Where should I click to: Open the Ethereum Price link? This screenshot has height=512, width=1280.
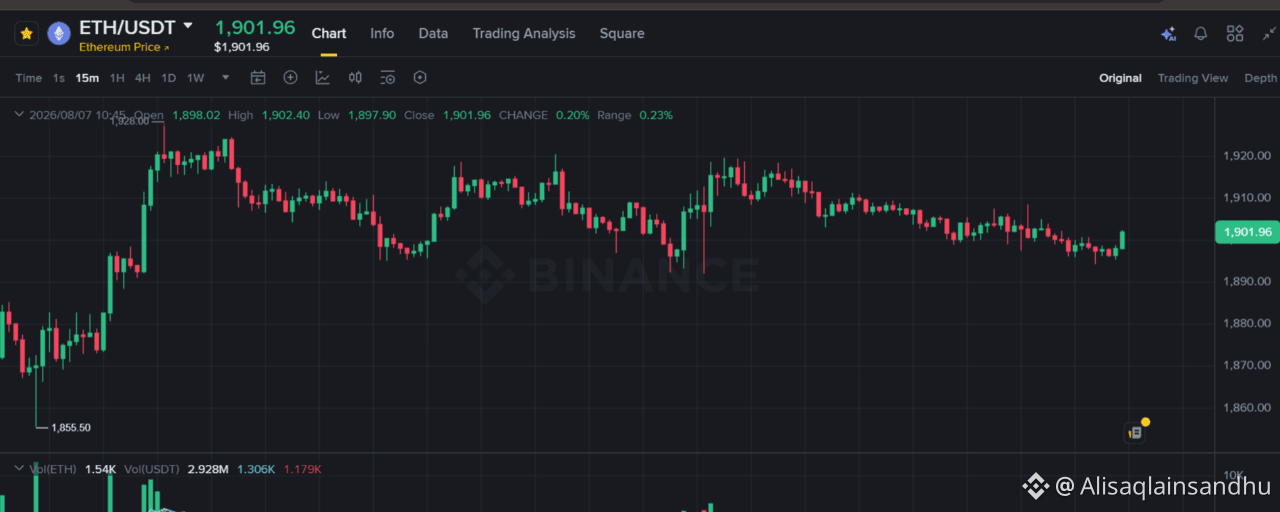[x=124, y=47]
